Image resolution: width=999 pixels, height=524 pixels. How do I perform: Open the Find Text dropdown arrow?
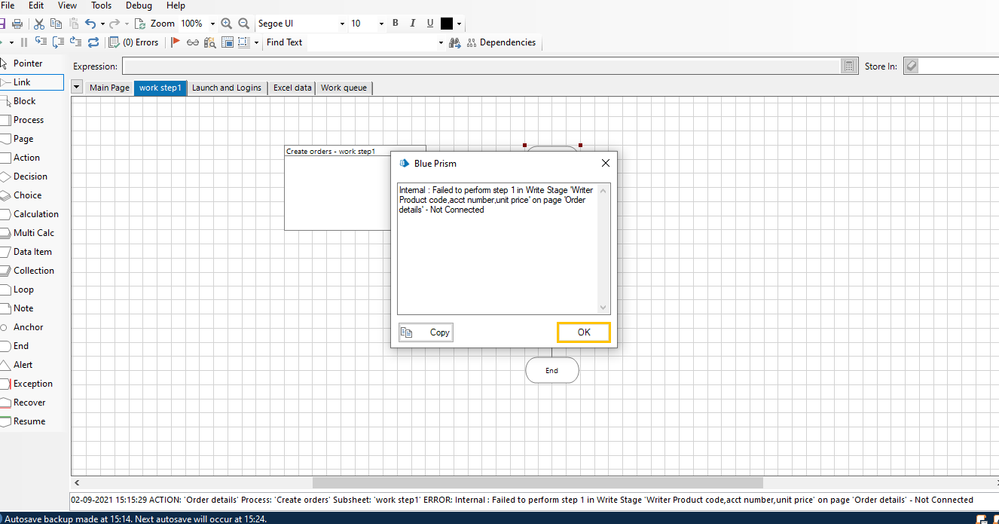(440, 43)
